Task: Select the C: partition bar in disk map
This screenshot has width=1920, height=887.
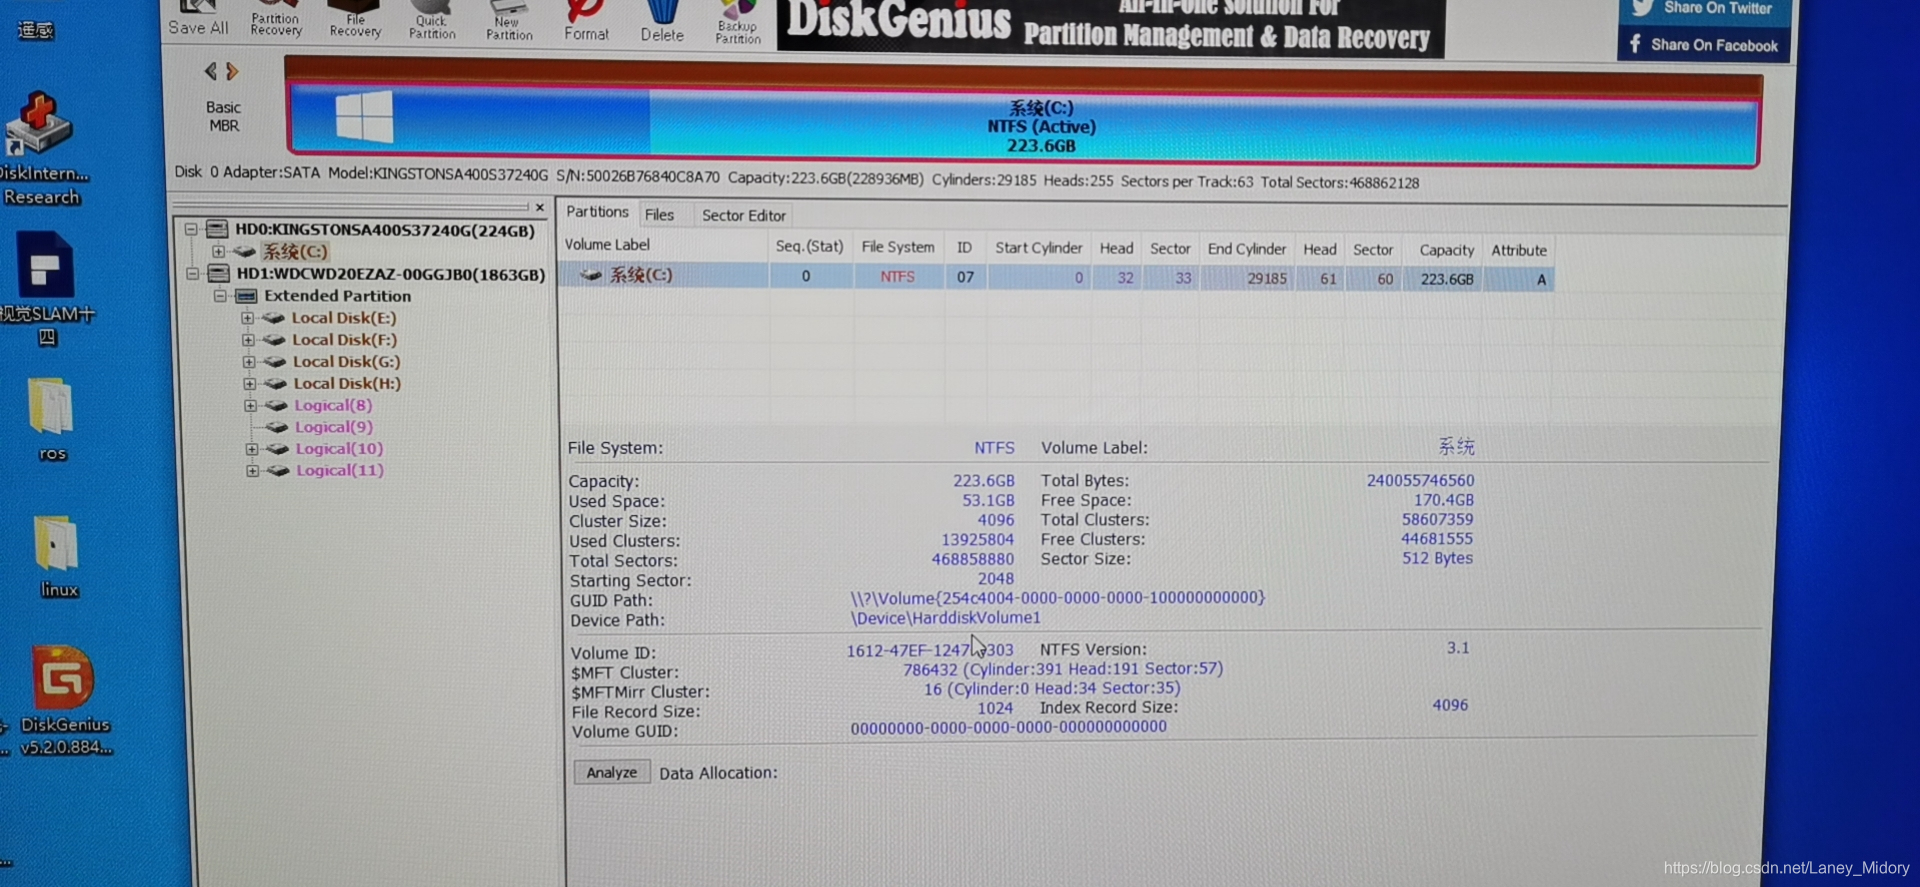Action: point(1023,125)
